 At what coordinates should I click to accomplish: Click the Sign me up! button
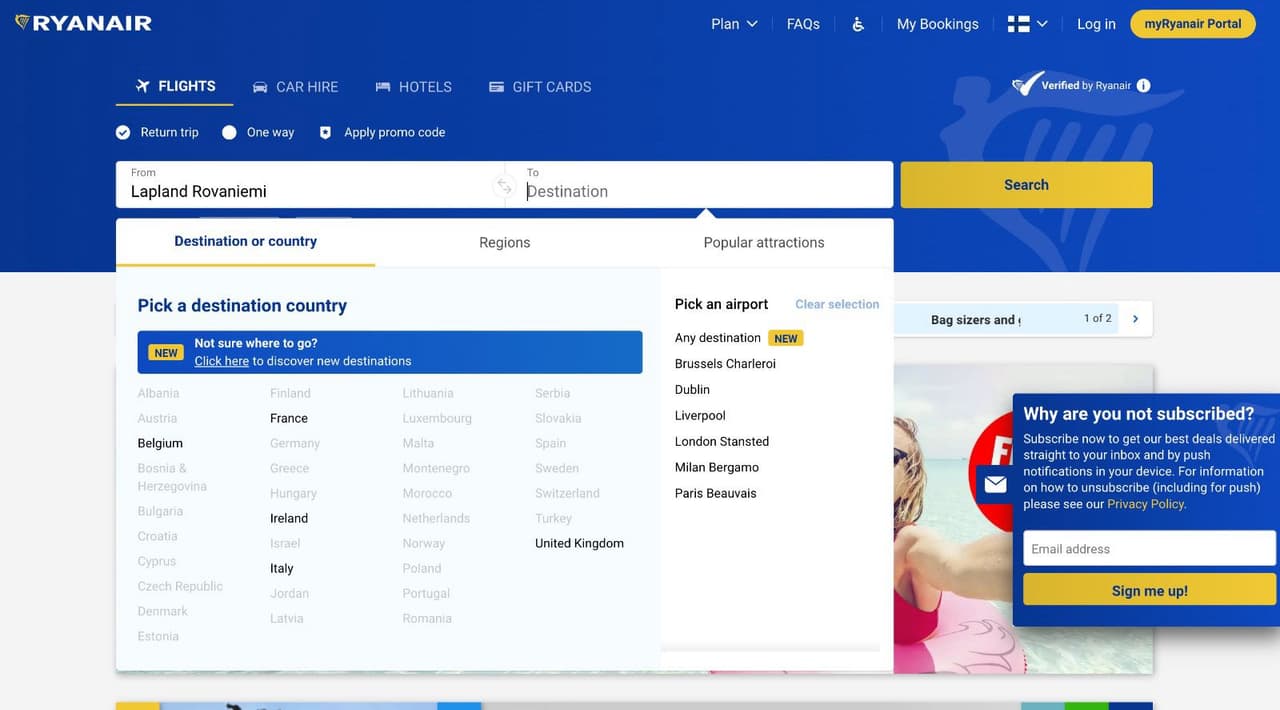click(1149, 590)
